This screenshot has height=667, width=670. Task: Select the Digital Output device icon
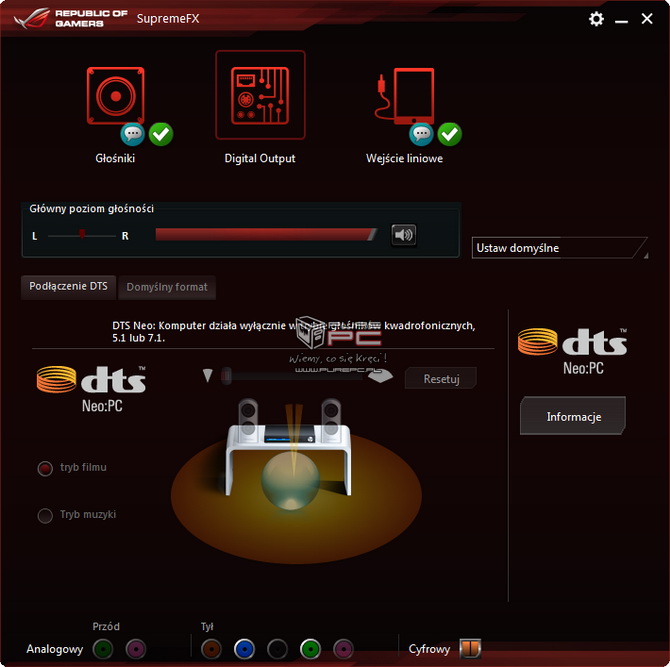pyautogui.click(x=260, y=95)
